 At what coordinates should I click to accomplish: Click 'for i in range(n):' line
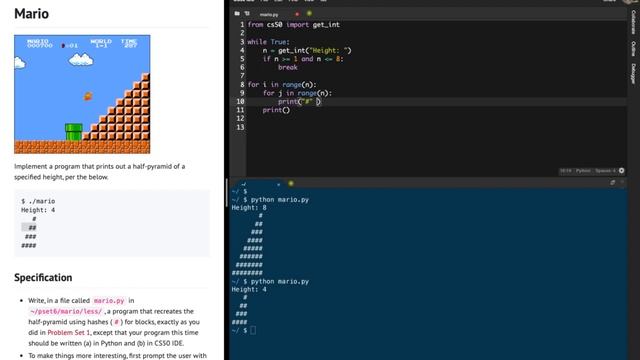coord(282,84)
